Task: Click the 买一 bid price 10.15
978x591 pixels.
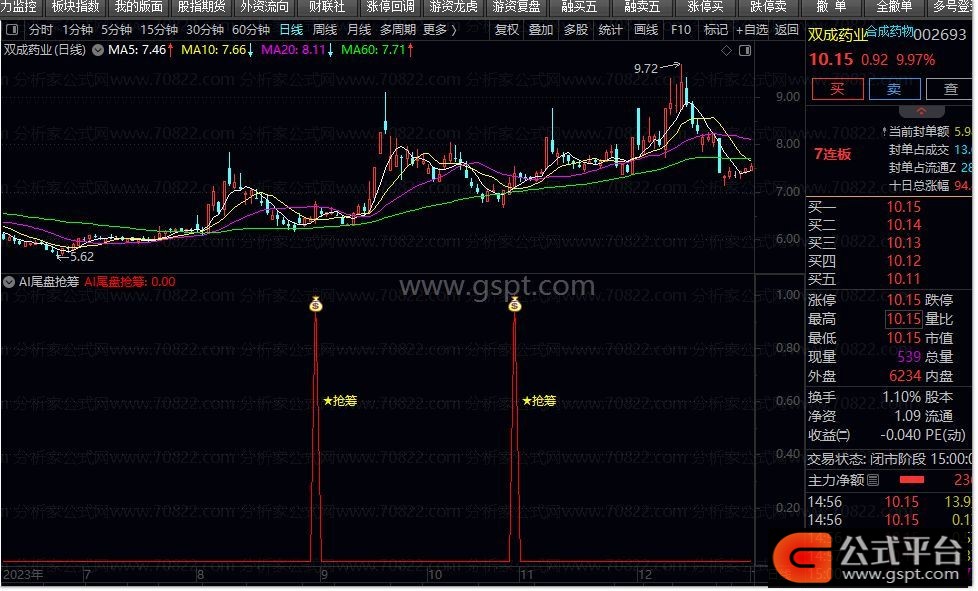Action: point(904,207)
